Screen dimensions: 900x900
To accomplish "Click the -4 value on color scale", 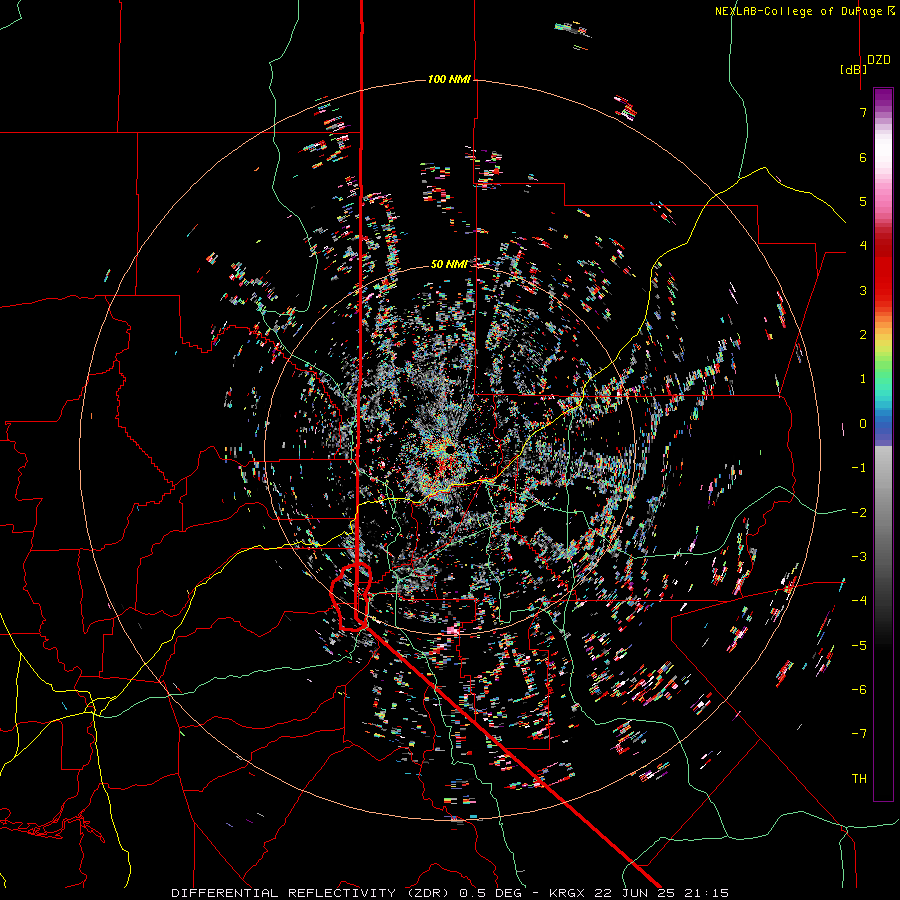I will pos(859,601).
